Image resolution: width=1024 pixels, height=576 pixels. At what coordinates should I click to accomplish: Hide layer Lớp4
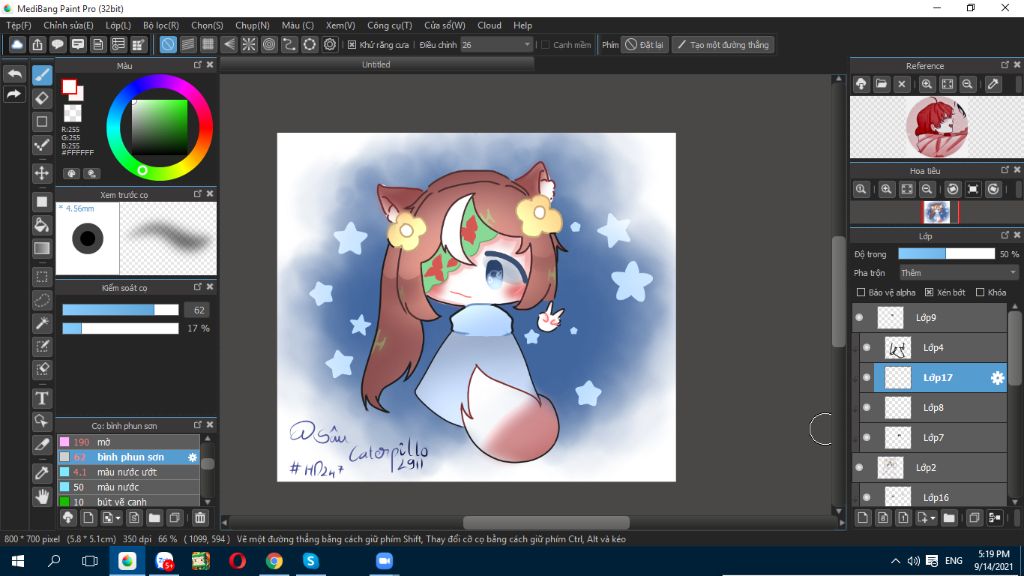[x=867, y=347]
